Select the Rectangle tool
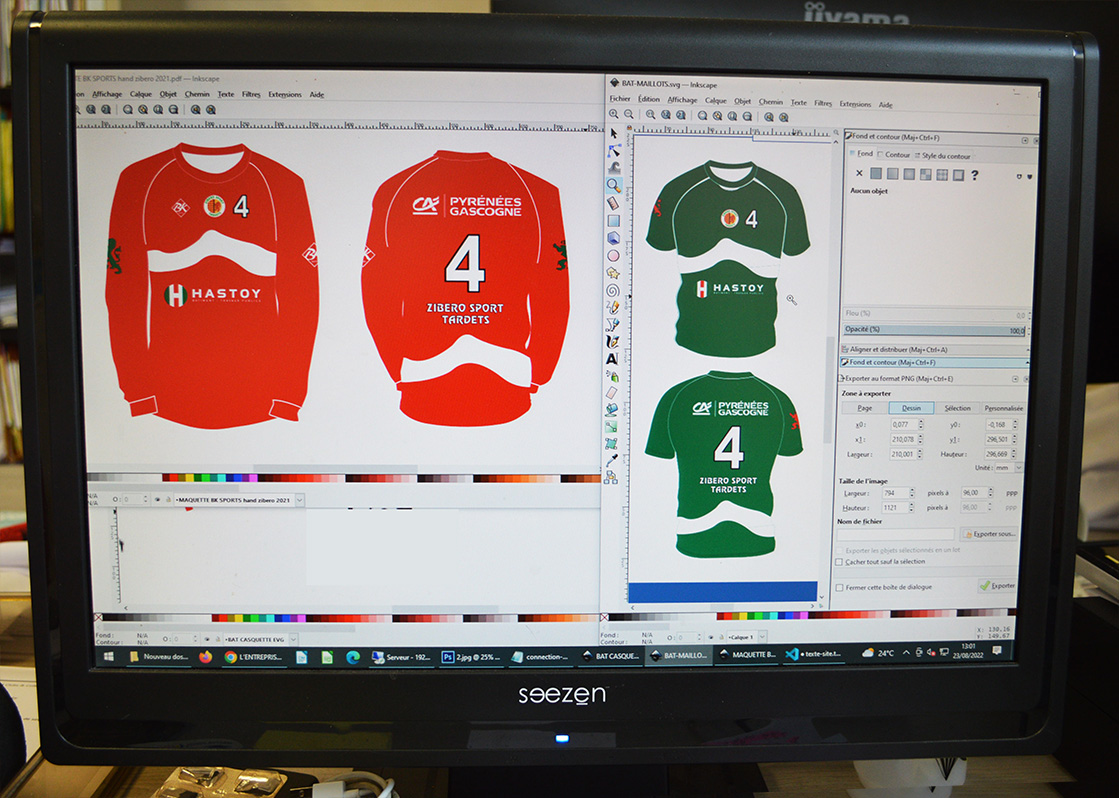This screenshot has height=798, width=1119. pos(613,221)
